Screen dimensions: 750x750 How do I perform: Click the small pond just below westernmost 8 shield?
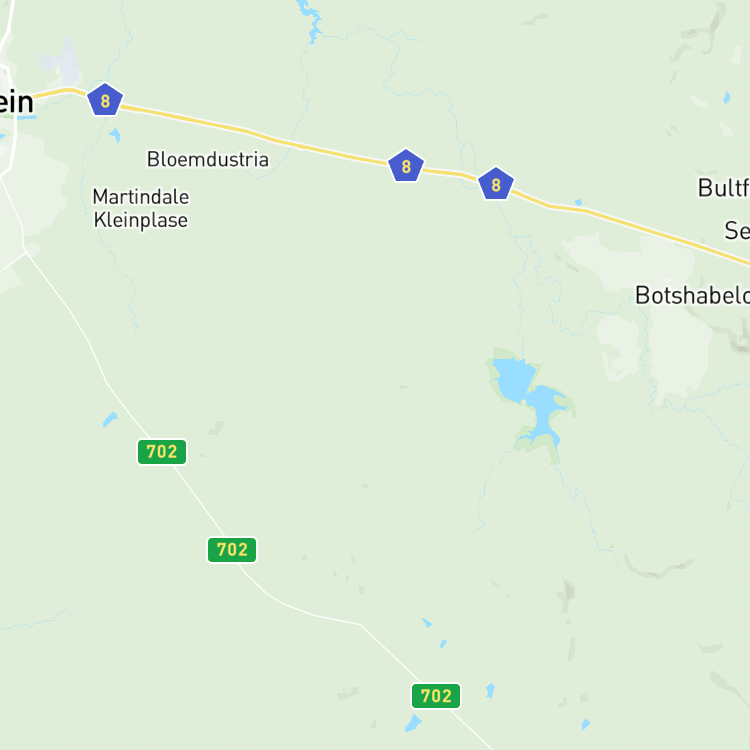coord(115,135)
